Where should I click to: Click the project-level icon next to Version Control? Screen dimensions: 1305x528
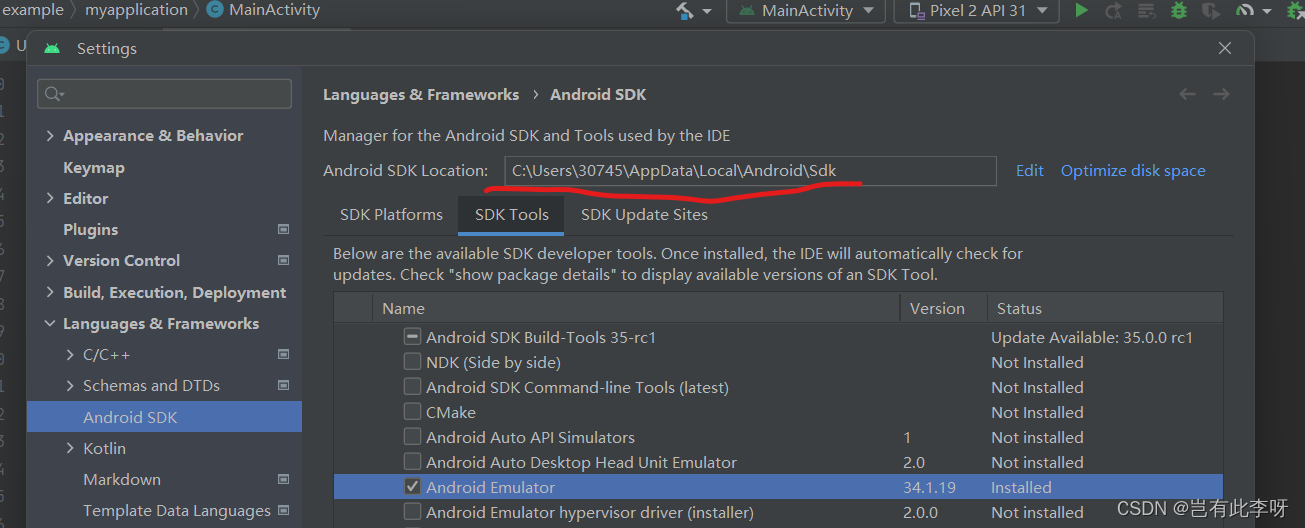point(283,260)
